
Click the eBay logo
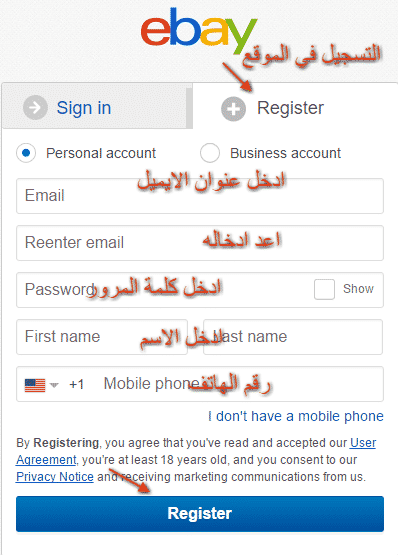[x=199, y=31]
